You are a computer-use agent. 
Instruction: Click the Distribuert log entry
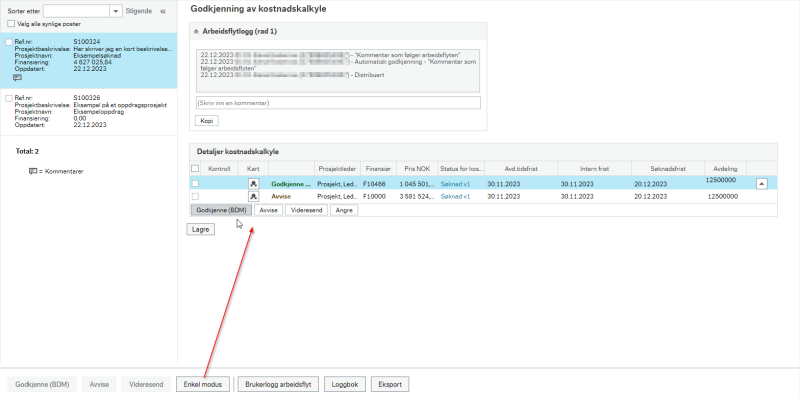[292, 75]
